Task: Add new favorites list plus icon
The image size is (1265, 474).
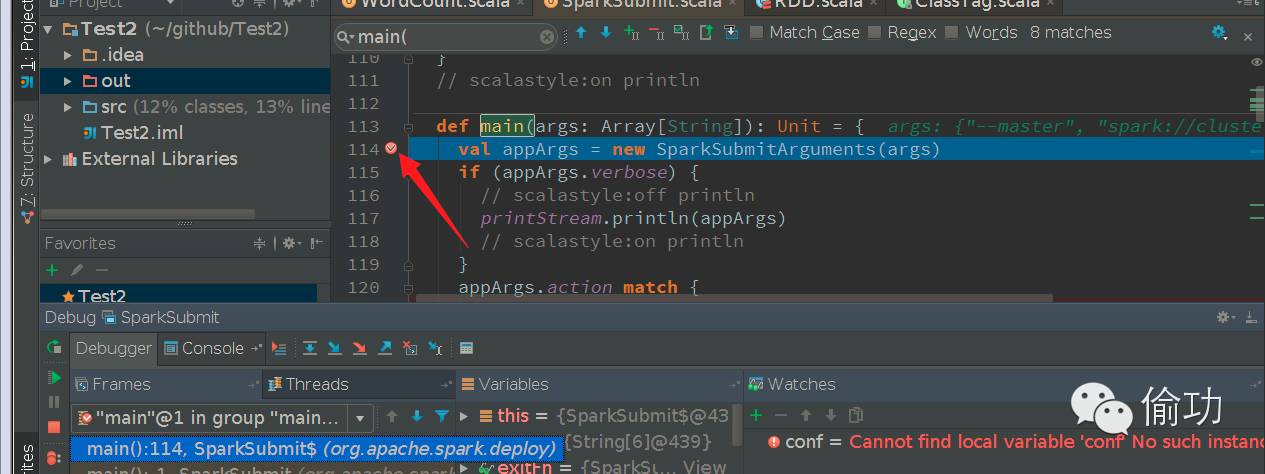Action: 53,270
